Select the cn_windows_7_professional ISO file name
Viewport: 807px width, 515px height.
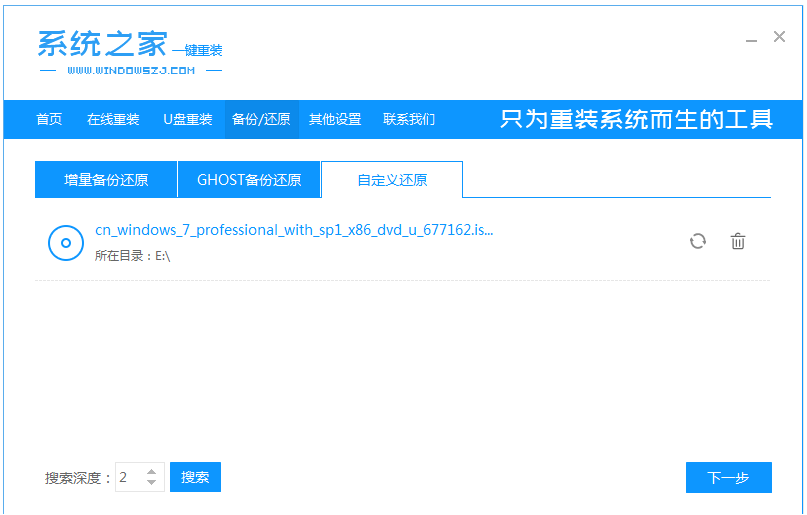pos(294,230)
